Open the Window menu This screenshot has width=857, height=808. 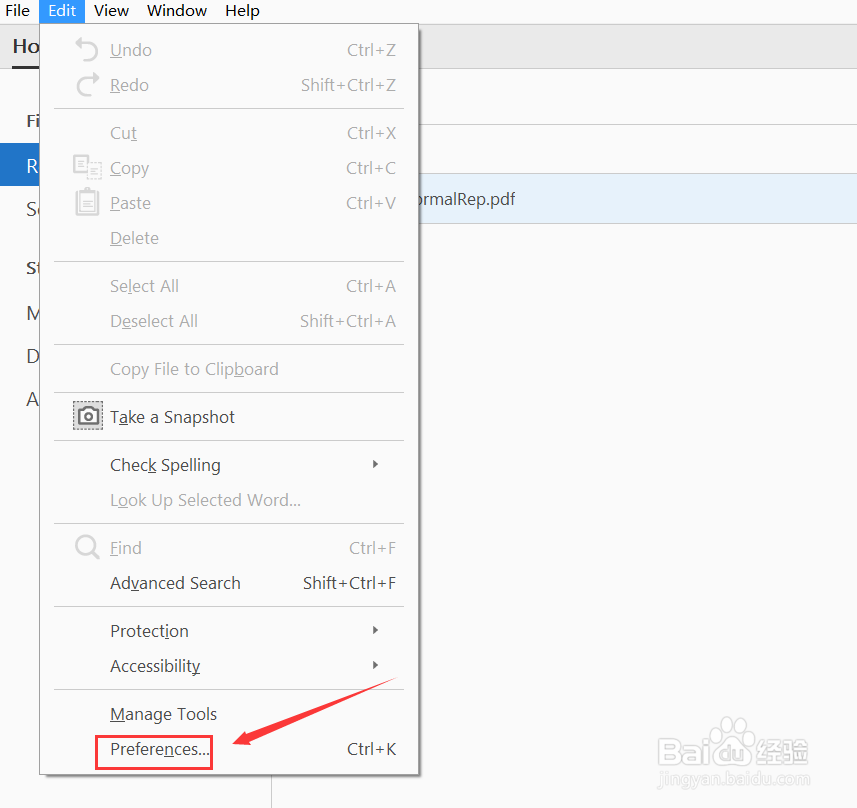177,11
